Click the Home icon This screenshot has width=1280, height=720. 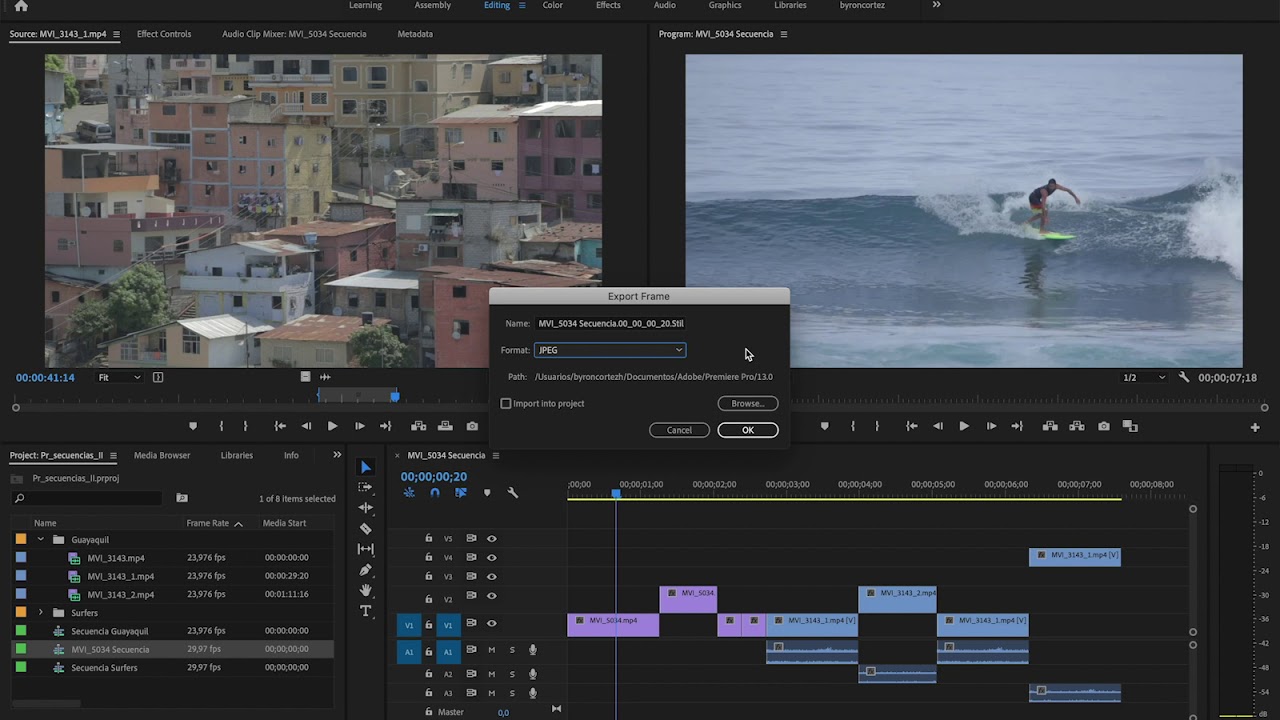point(21,6)
